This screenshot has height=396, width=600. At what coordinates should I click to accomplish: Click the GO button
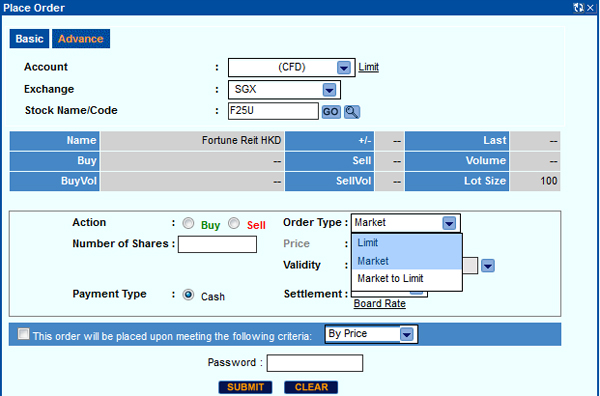tap(331, 112)
